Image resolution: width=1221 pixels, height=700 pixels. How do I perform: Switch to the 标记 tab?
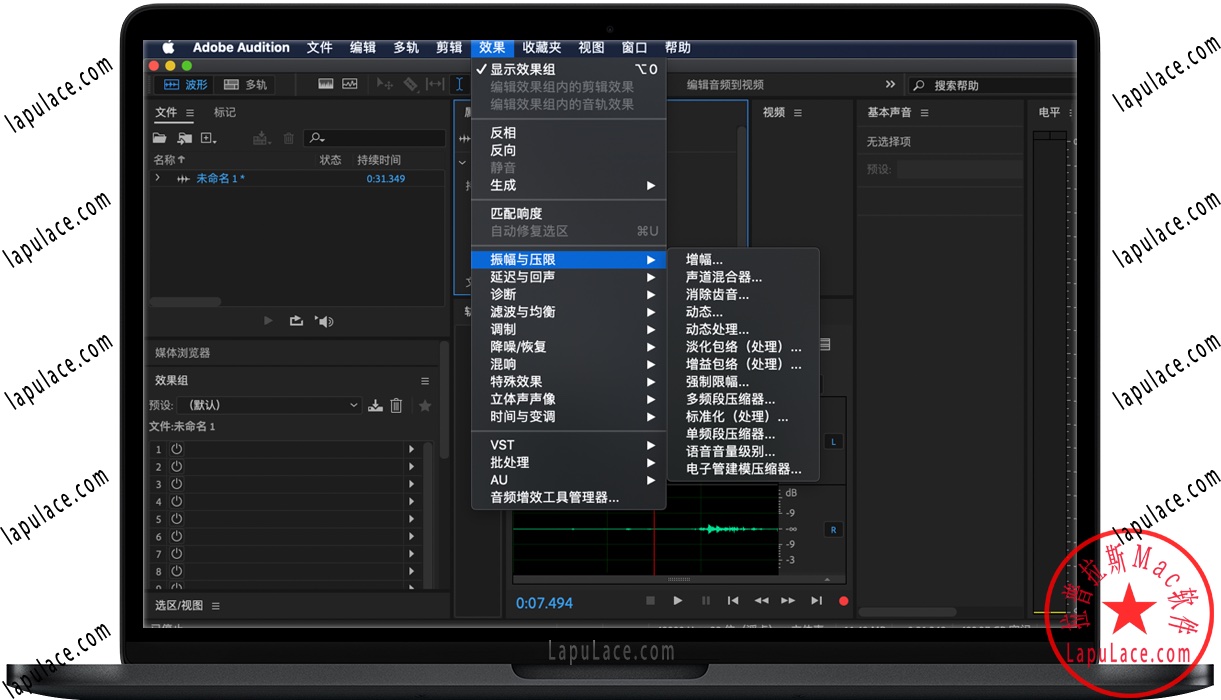[224, 112]
